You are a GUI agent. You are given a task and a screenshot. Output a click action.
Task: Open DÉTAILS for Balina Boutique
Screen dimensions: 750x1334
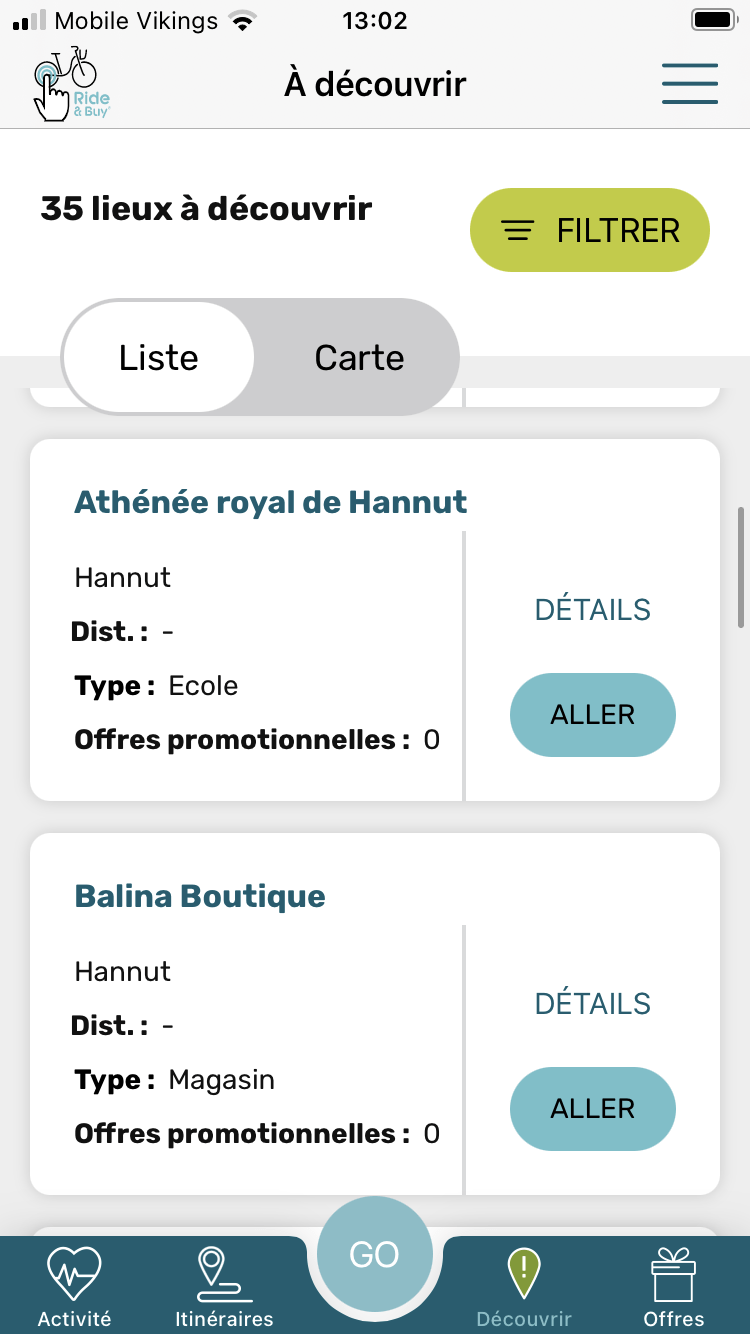(593, 1004)
